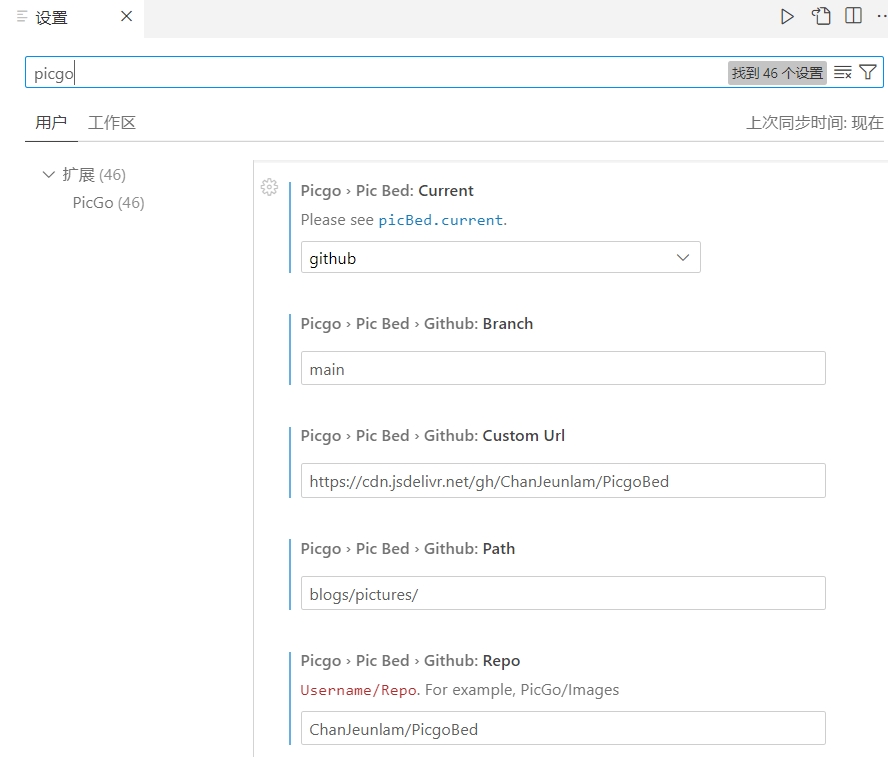The height and width of the screenshot is (757, 888).
Task: Click the gear icon beside Pic Bed: Current
Action: point(270,187)
